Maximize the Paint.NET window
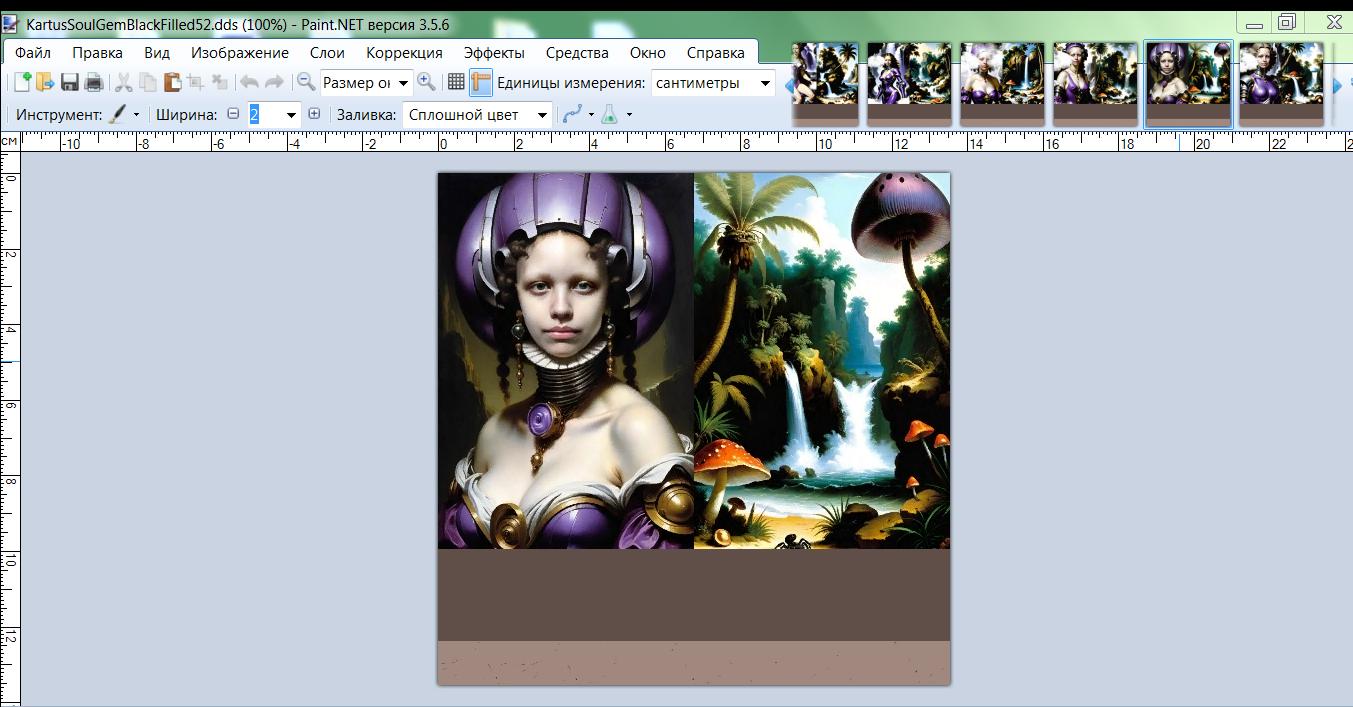Screen dimensions: 1353x707 click(1287, 21)
